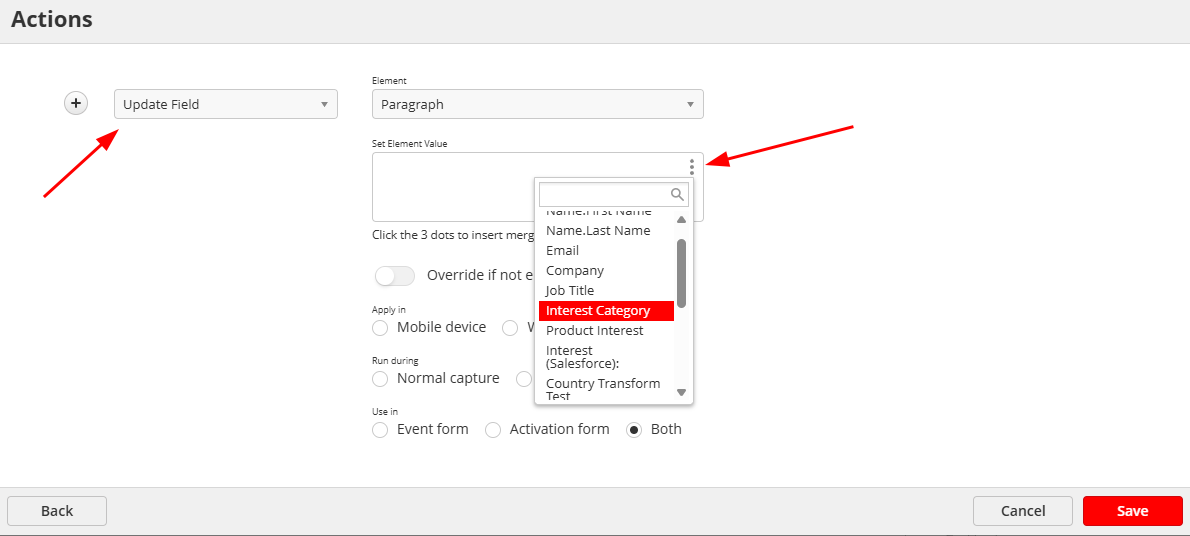Image resolution: width=1190 pixels, height=536 pixels.
Task: Click the list scroll-up arrow
Action: point(681,220)
